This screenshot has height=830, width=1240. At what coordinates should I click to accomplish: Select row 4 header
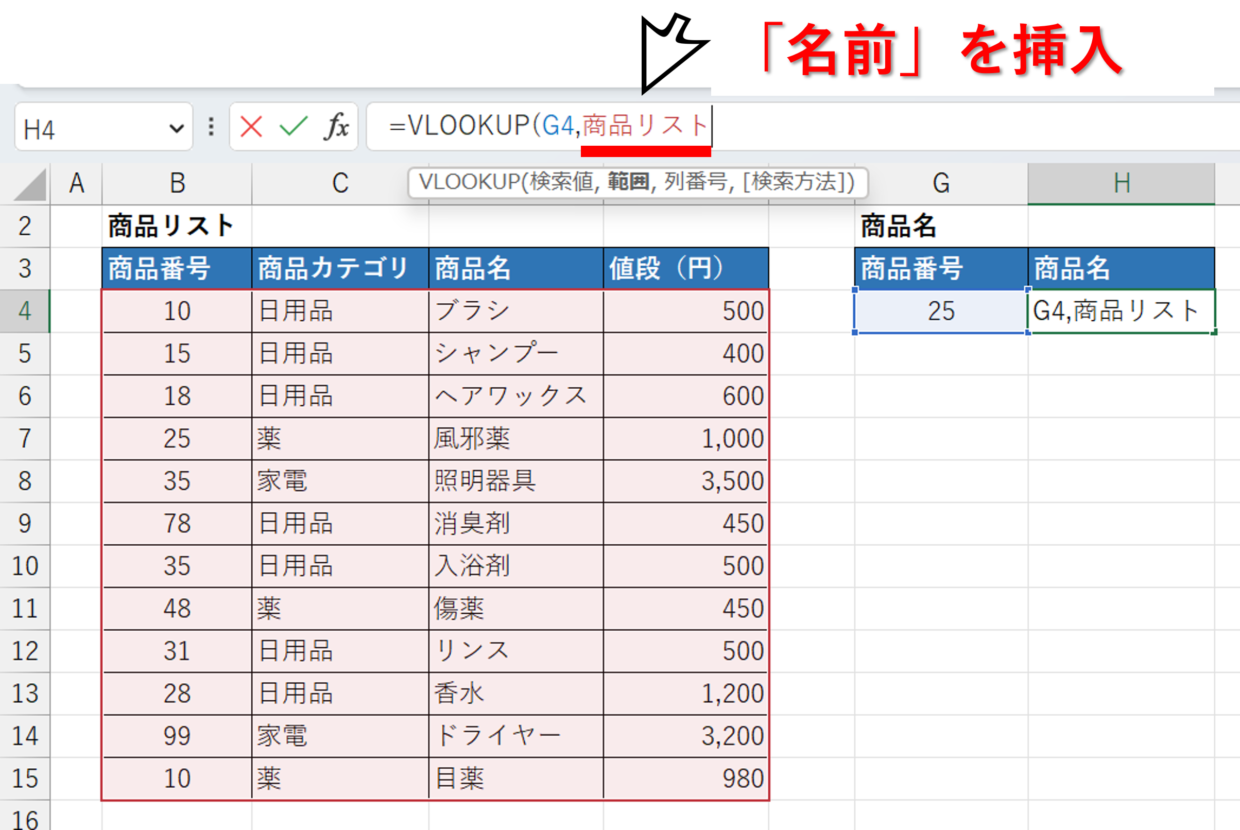25,311
